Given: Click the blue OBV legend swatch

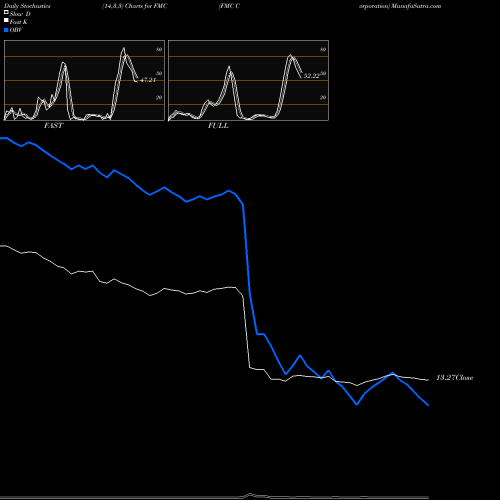Looking at the screenshot, I should point(6,30).
